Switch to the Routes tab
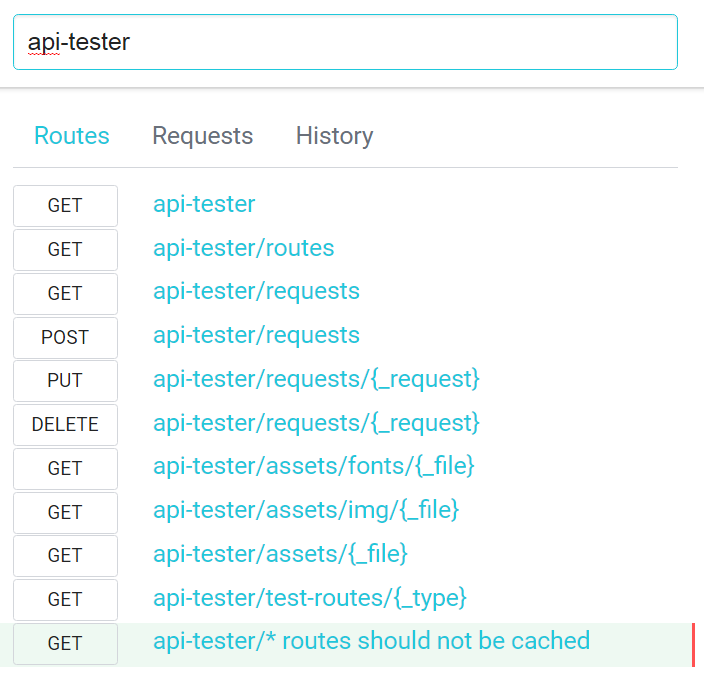This screenshot has height=679, width=704. click(72, 136)
